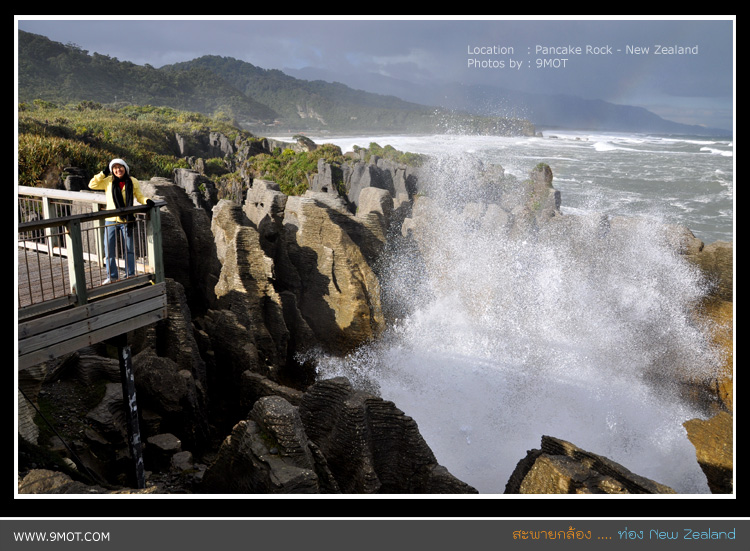Click the Thai 'New Zealand' footer title

[x=624, y=534]
